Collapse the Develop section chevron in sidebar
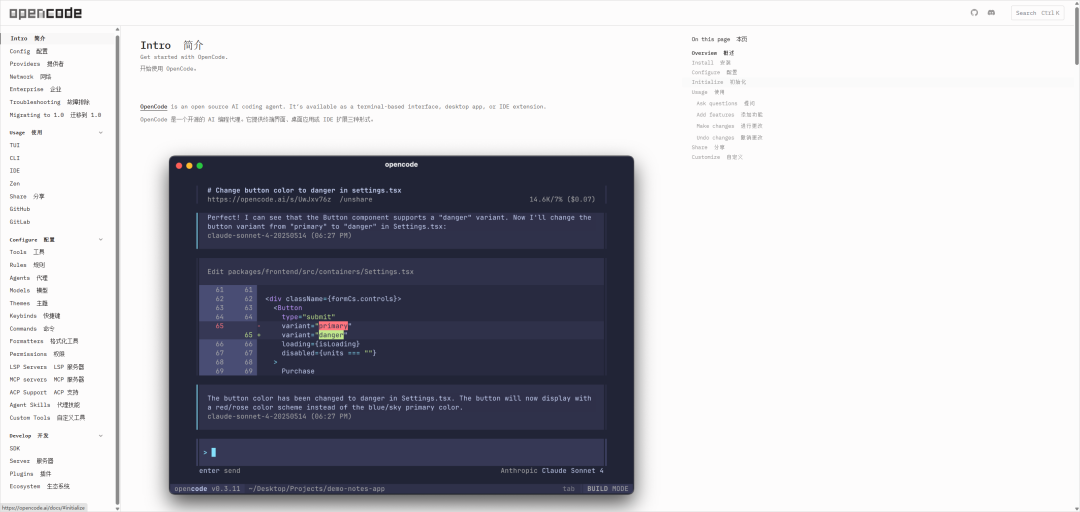1080x512 pixels. click(100, 436)
